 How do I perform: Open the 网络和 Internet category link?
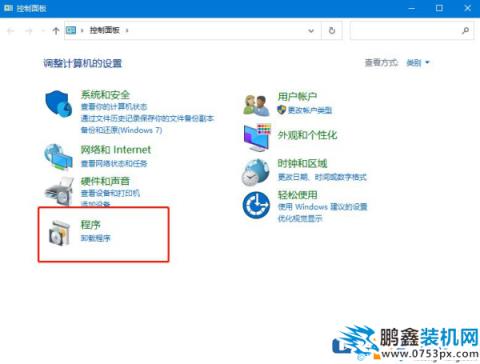coord(116,150)
